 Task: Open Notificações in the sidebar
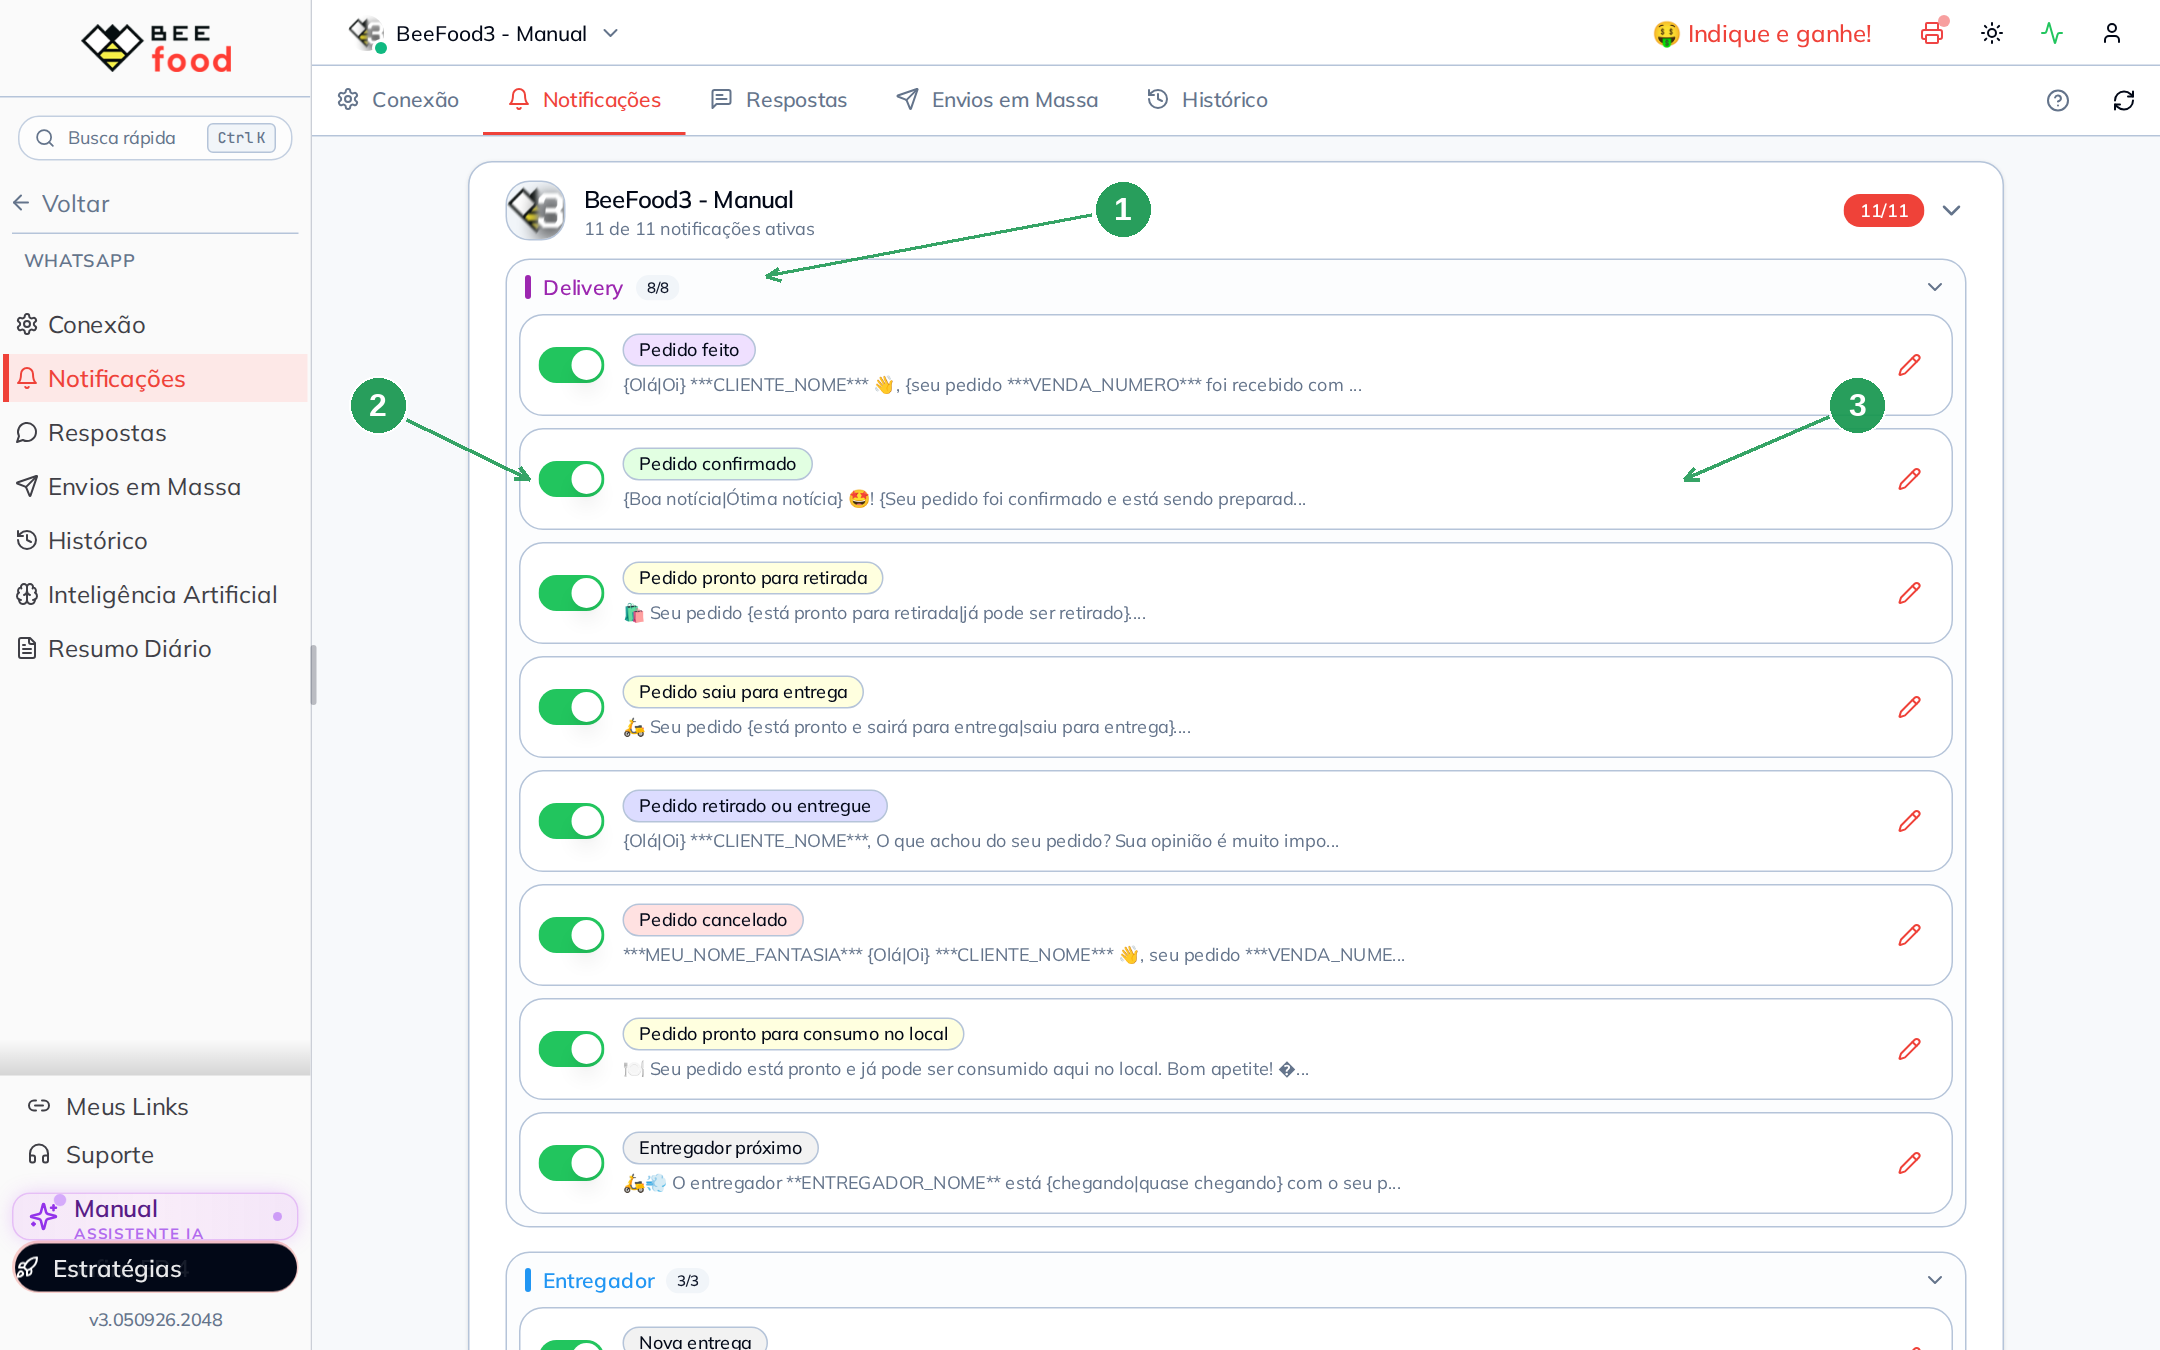(155, 379)
